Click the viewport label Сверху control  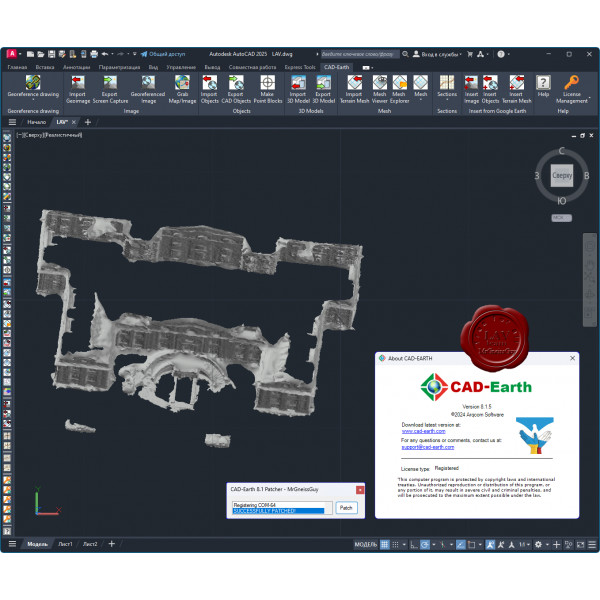(x=34, y=135)
